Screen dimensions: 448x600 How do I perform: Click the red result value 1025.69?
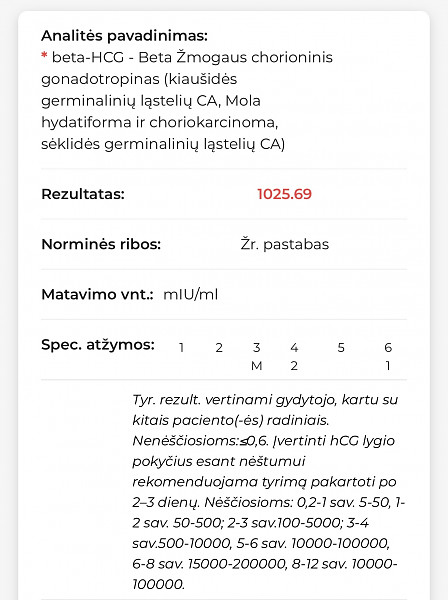pyautogui.click(x=284, y=194)
